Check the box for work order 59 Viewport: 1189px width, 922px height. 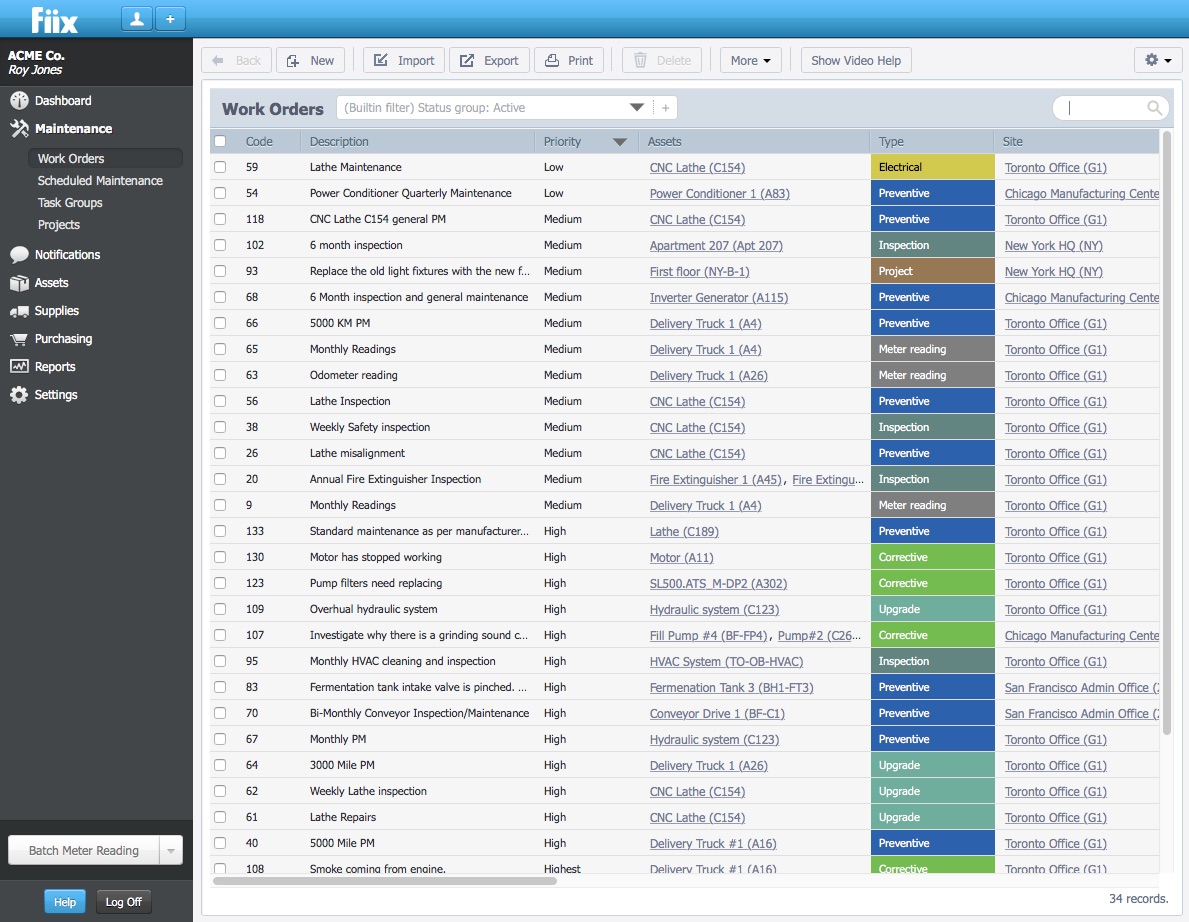(220, 168)
